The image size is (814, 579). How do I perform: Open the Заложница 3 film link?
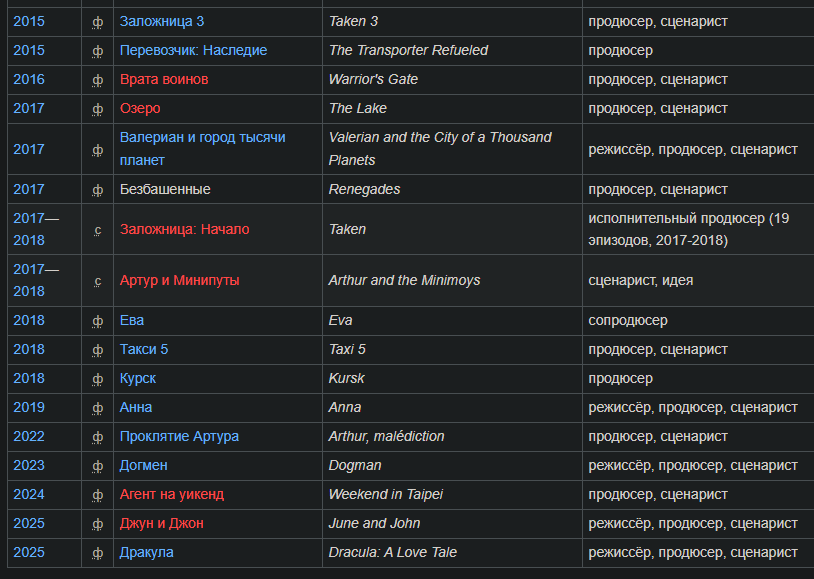click(161, 21)
